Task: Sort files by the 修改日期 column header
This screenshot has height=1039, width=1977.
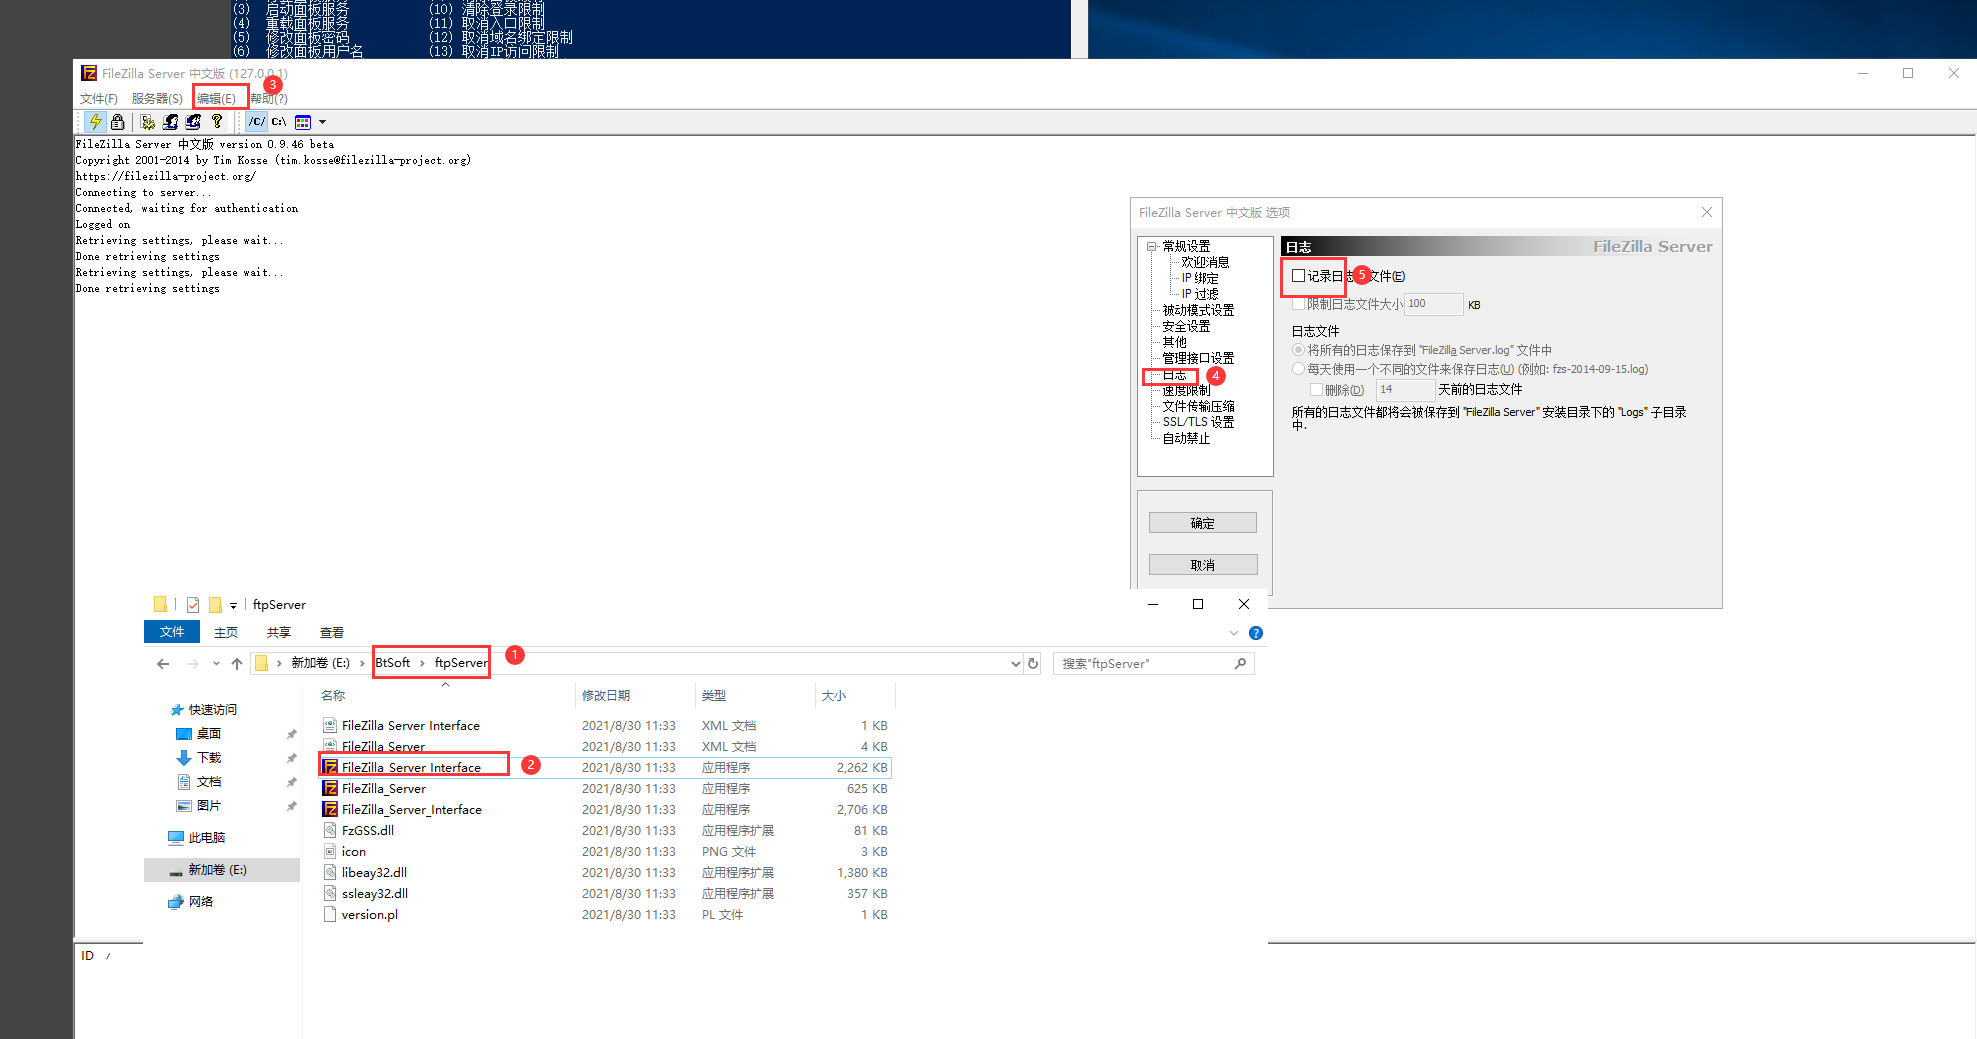Action: pyautogui.click(x=634, y=696)
